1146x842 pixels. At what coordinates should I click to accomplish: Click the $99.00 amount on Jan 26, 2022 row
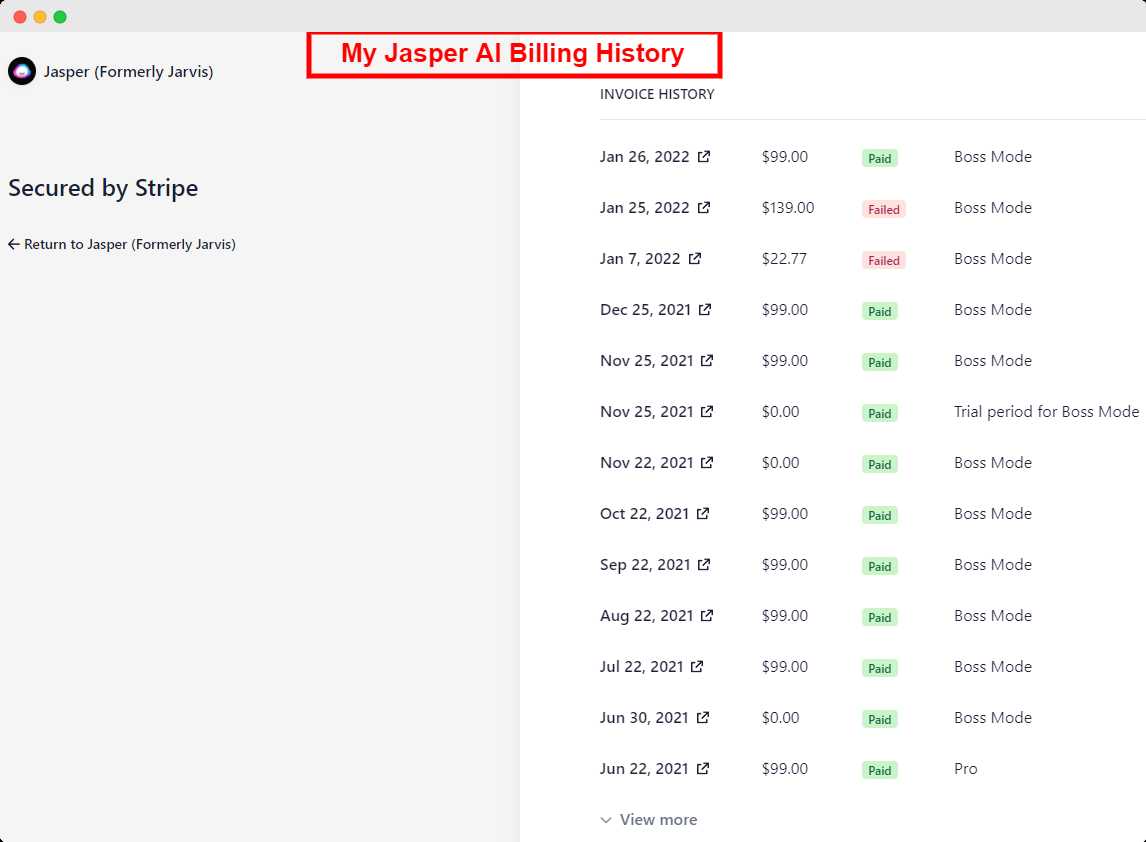point(785,156)
